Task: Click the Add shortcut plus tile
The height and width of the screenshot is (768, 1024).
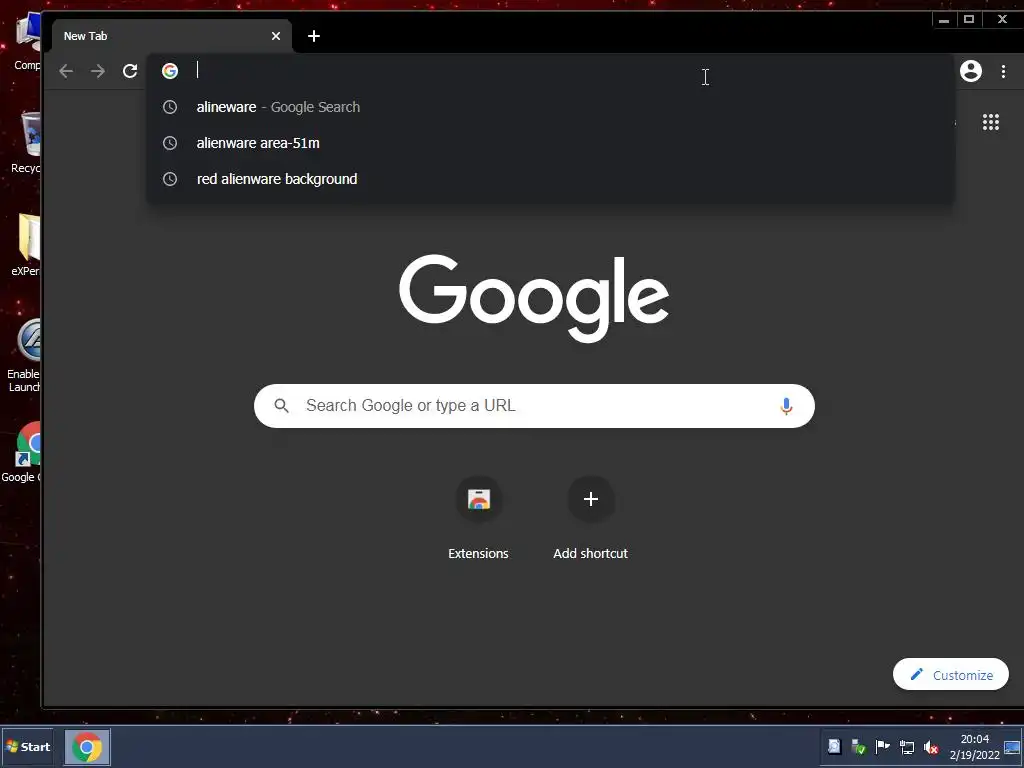Action: pos(590,500)
